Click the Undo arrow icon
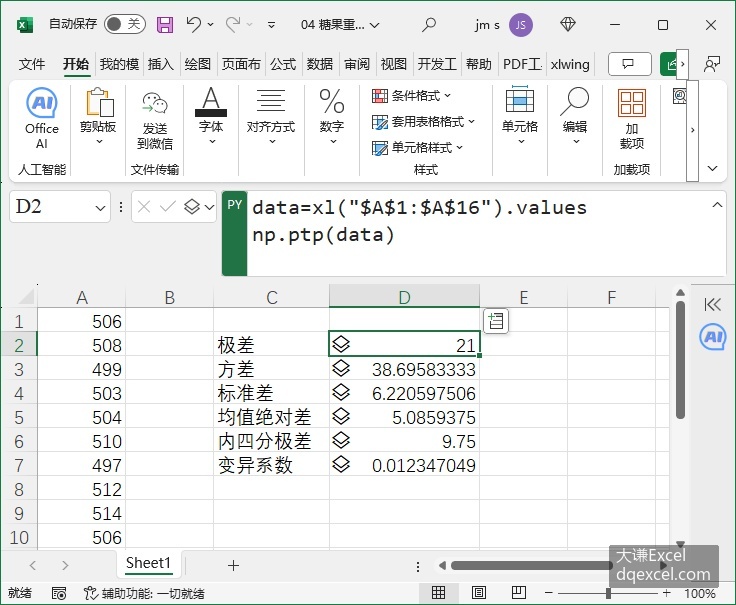The height and width of the screenshot is (605, 736). pyautogui.click(x=193, y=24)
